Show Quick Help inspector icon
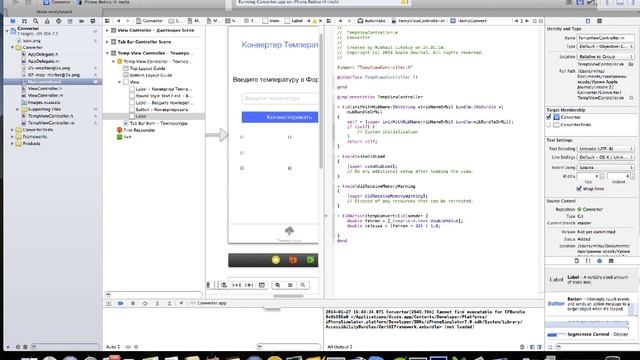Screen dimensions: 640x360 tap(599, 21)
